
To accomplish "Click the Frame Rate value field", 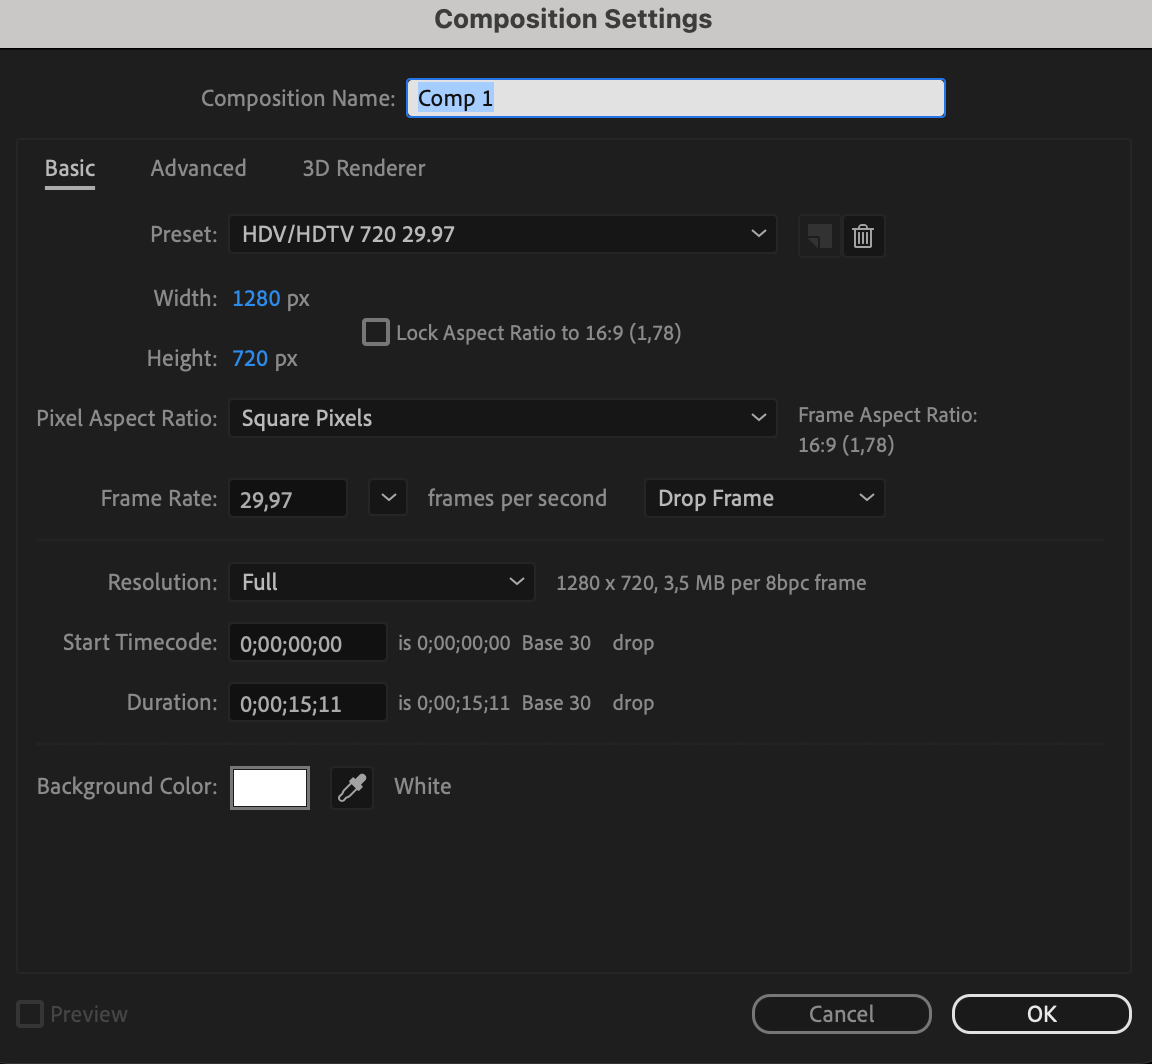I will coord(287,499).
